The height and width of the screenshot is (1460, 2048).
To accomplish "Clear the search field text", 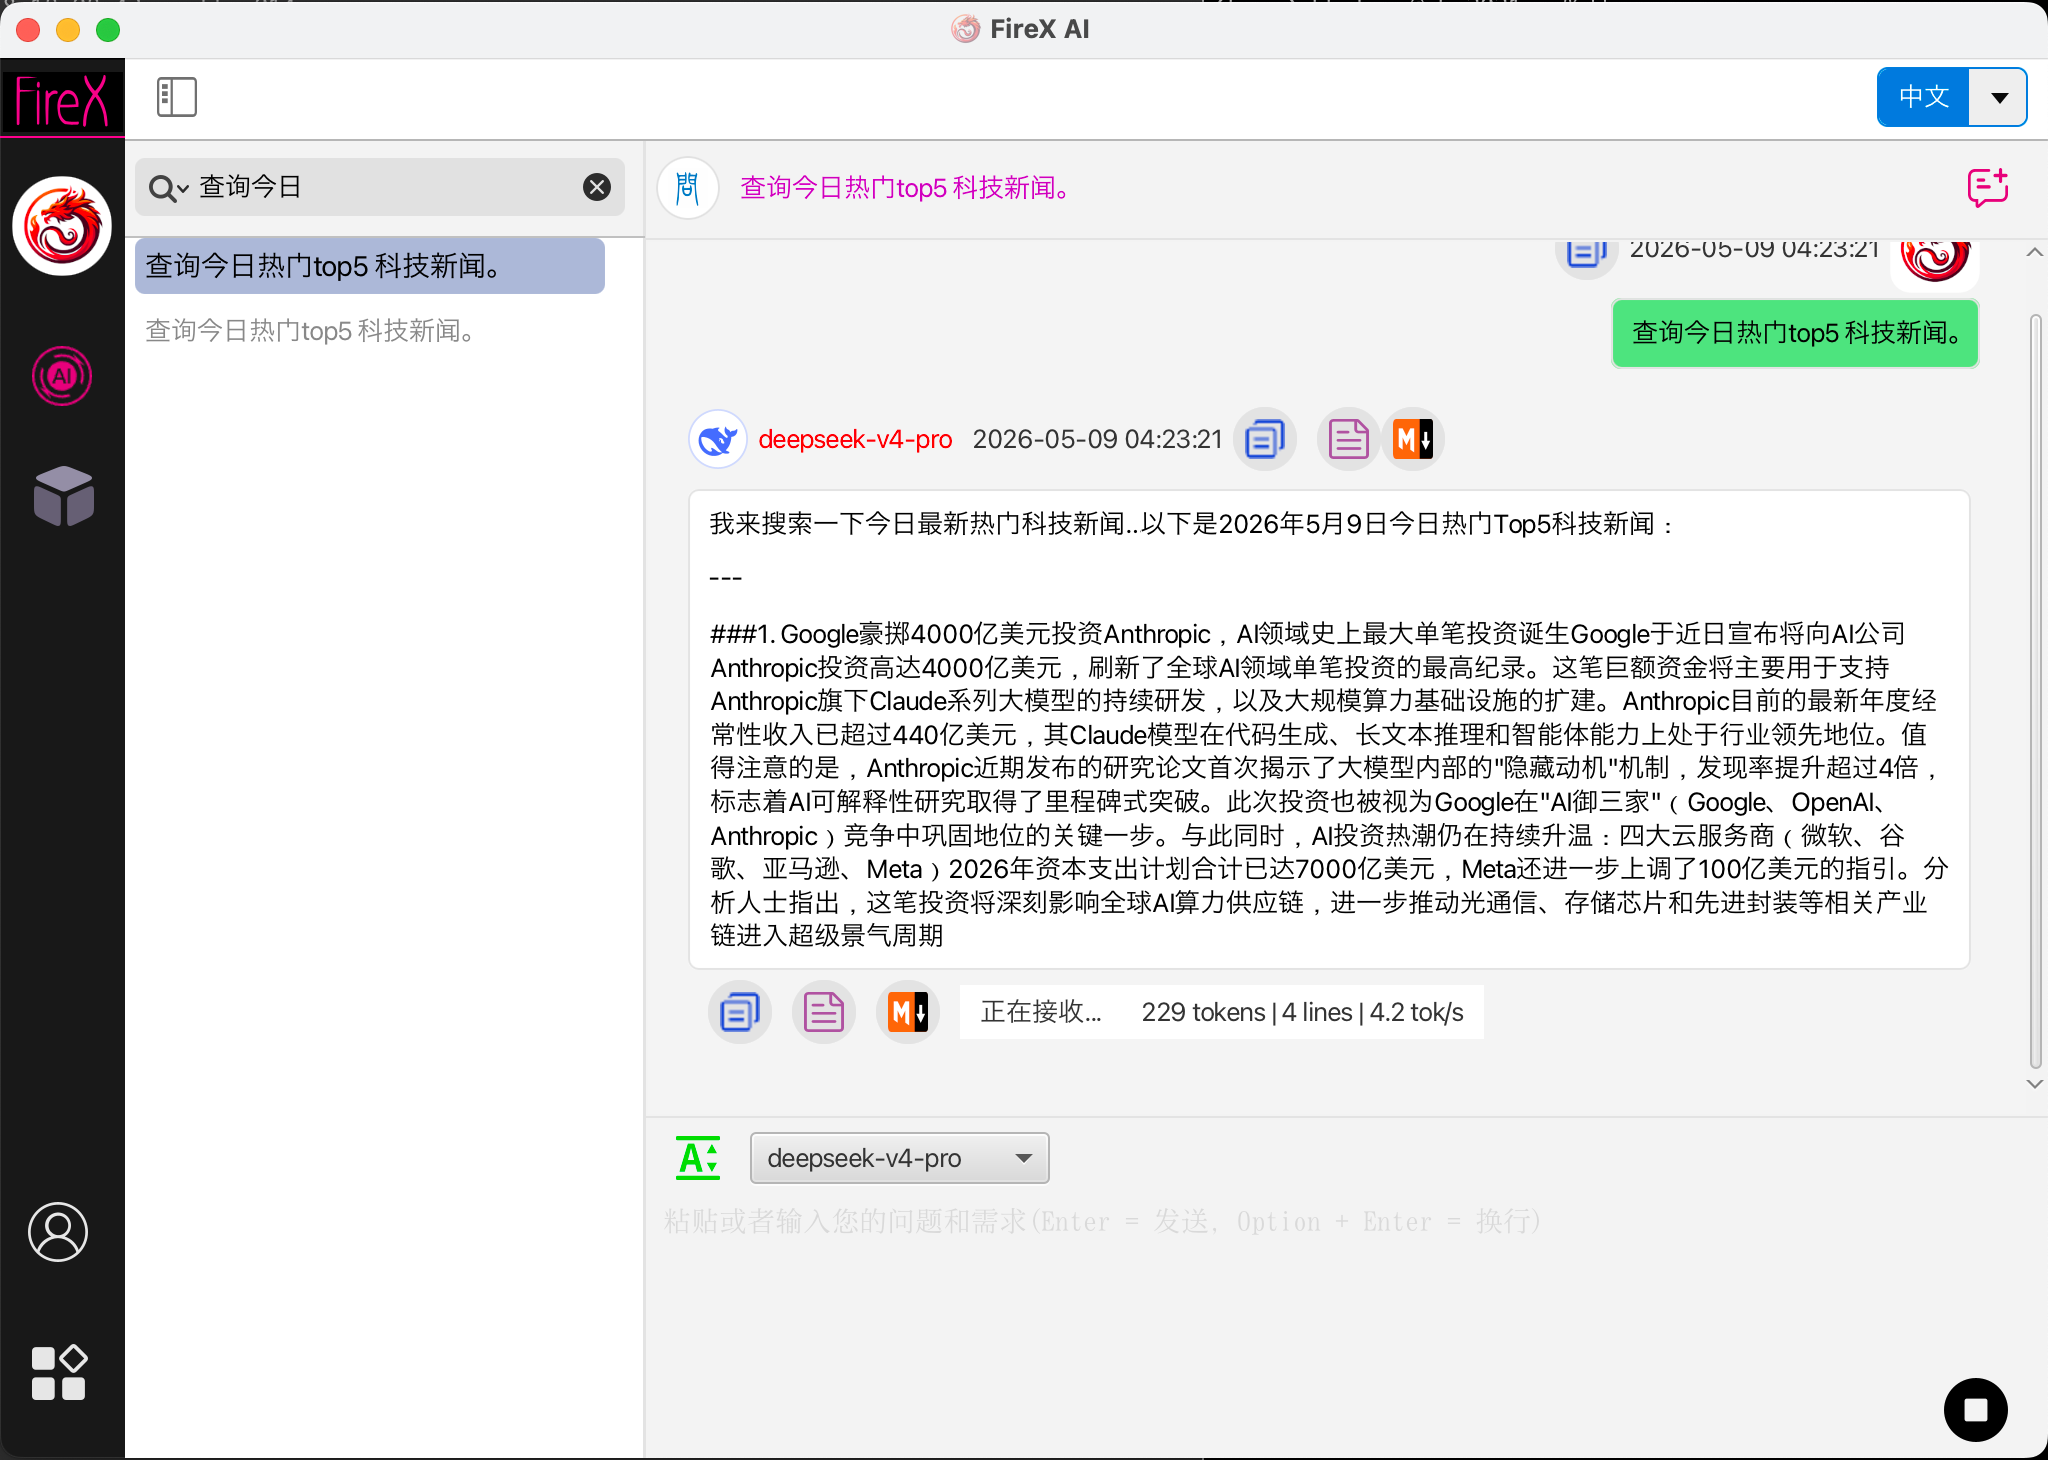I will point(597,187).
